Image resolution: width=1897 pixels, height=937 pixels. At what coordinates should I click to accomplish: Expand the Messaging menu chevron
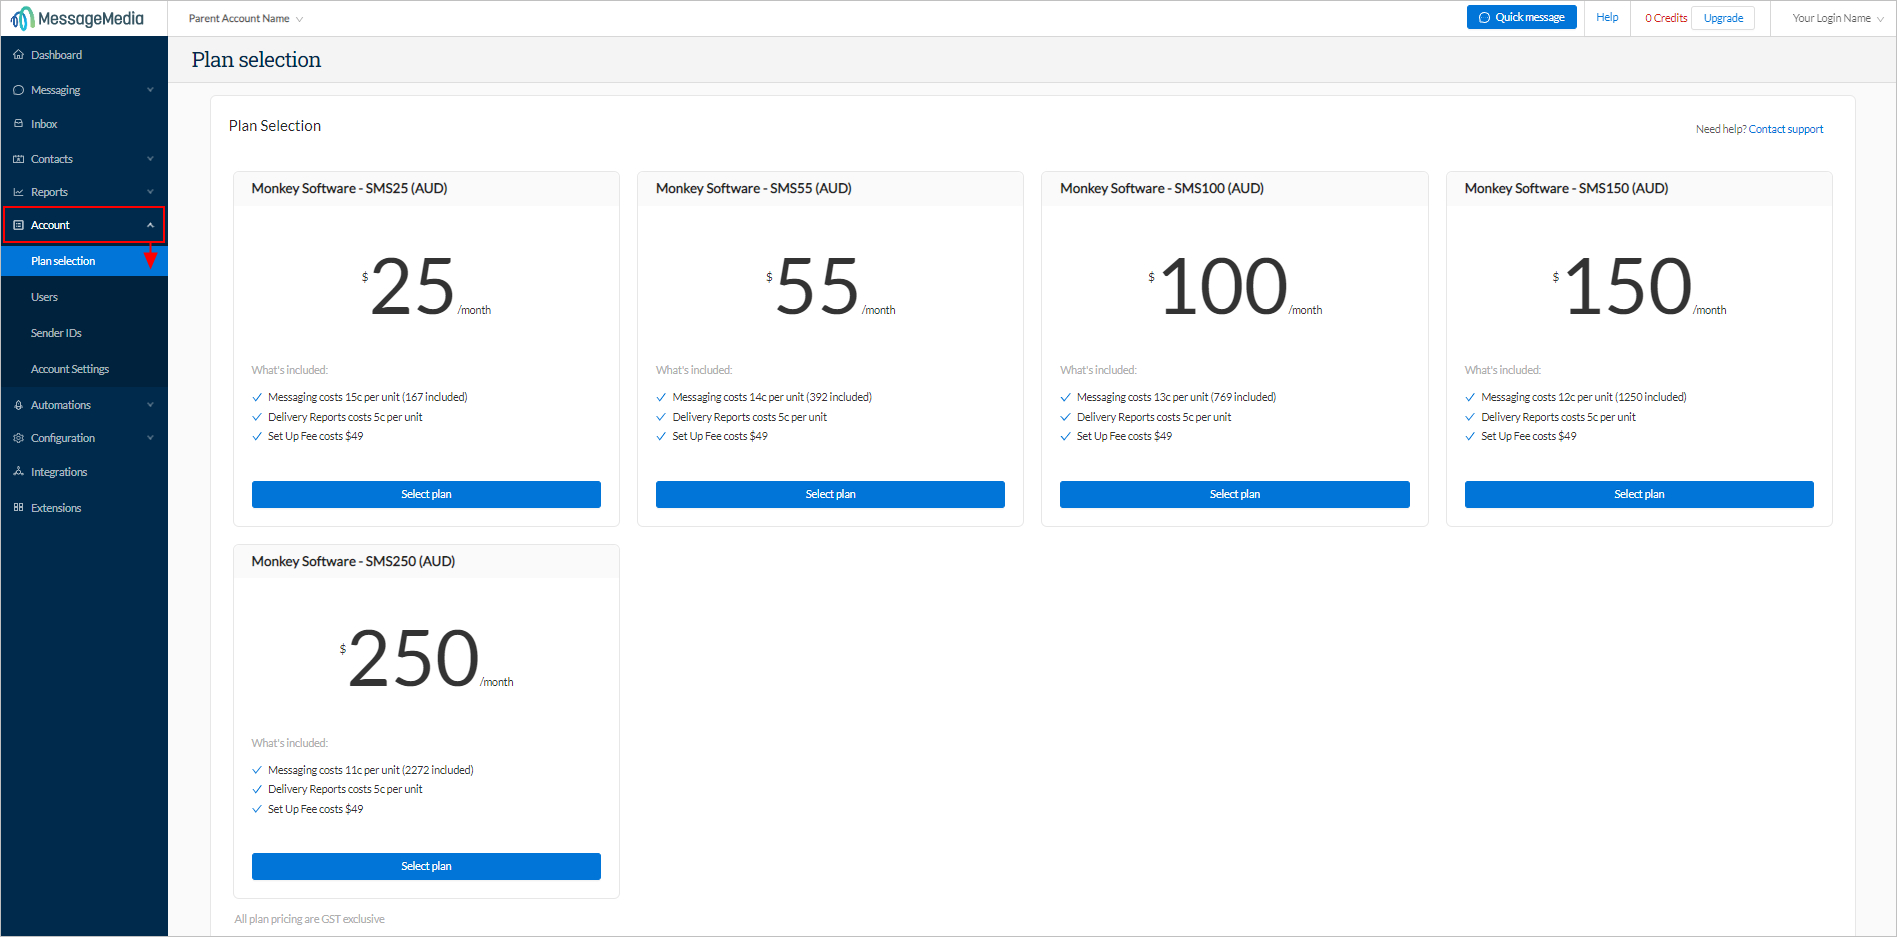(150, 90)
